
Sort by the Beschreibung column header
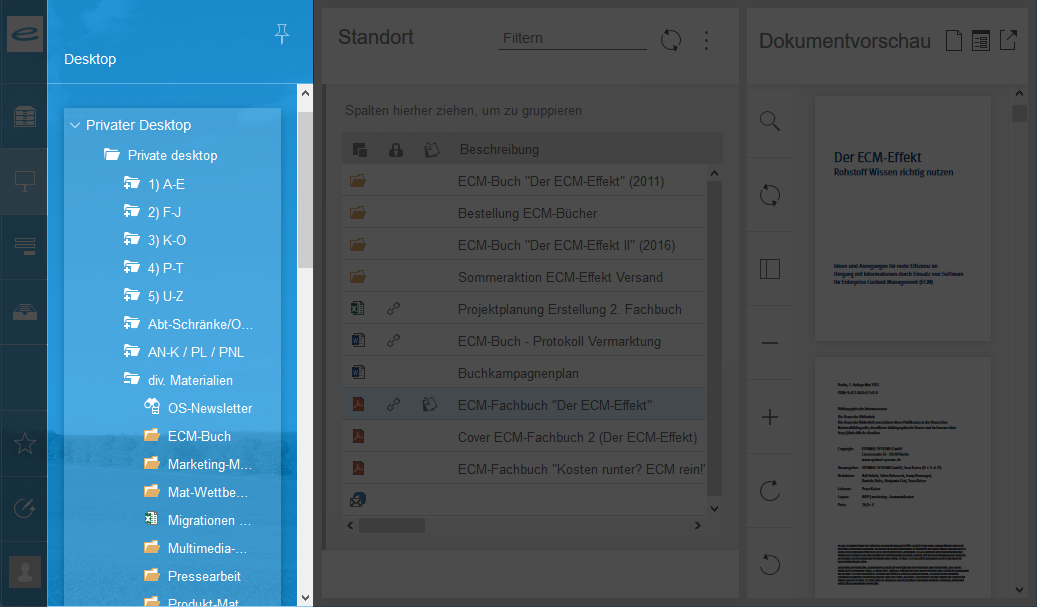[x=499, y=149]
